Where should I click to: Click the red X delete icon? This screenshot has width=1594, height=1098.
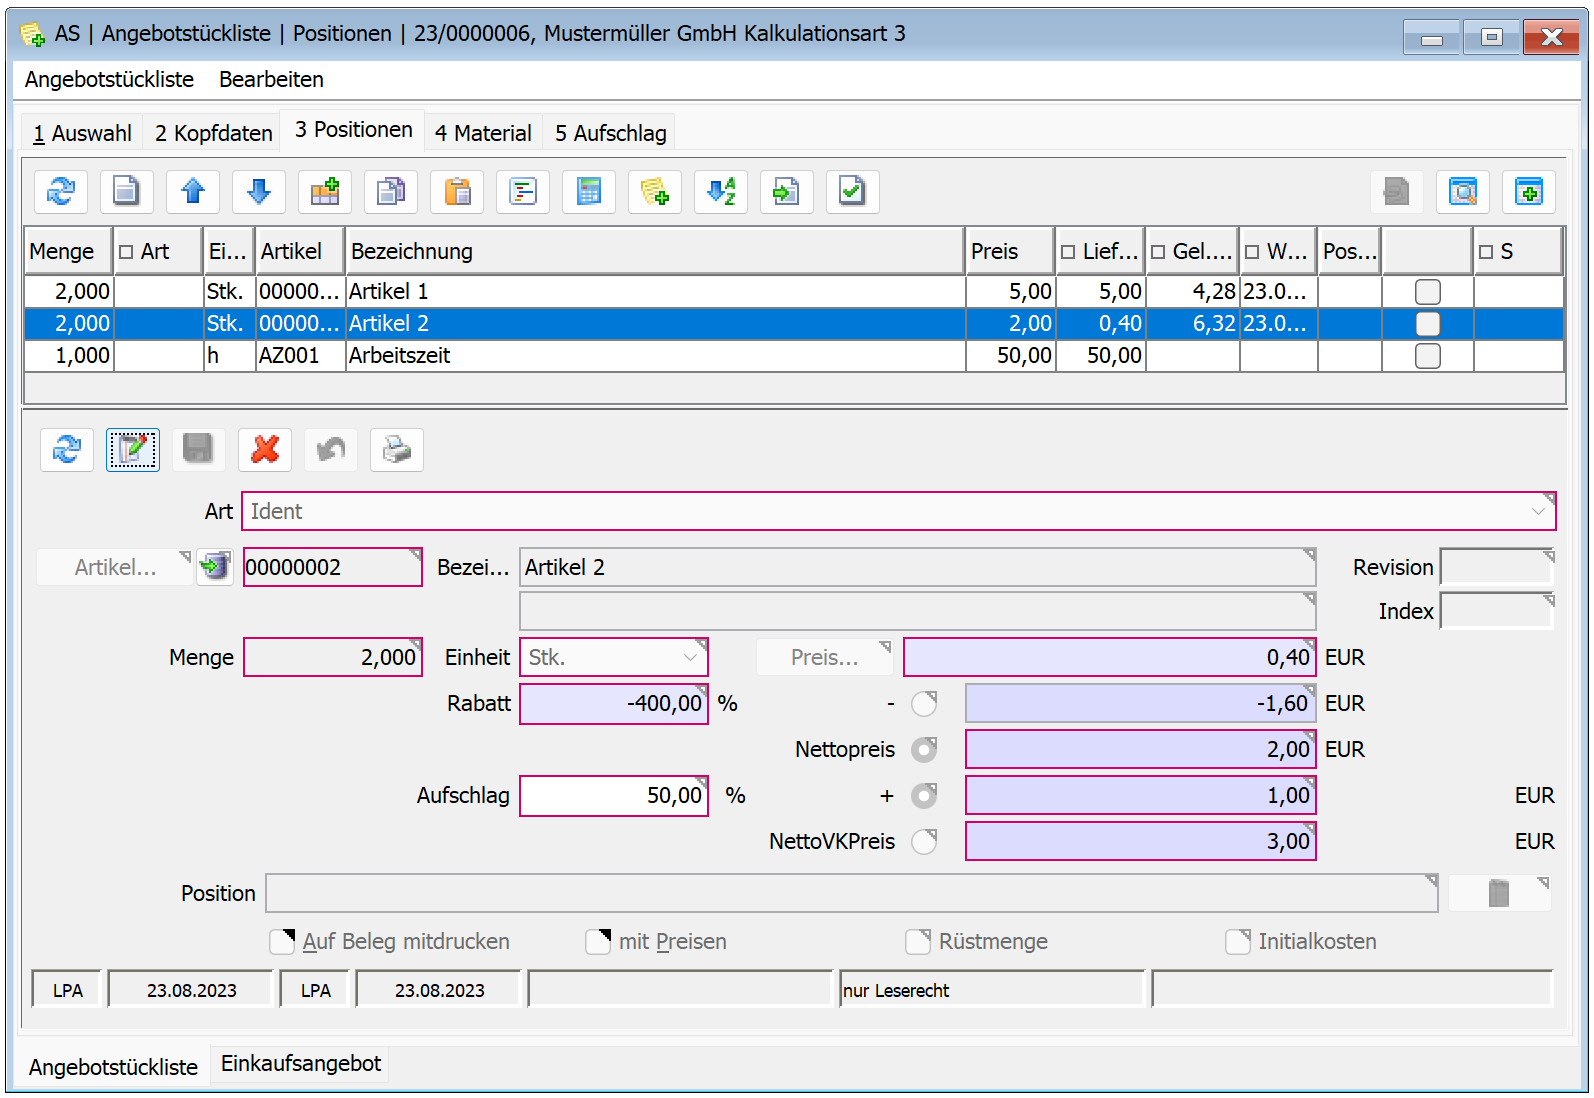pos(265,450)
